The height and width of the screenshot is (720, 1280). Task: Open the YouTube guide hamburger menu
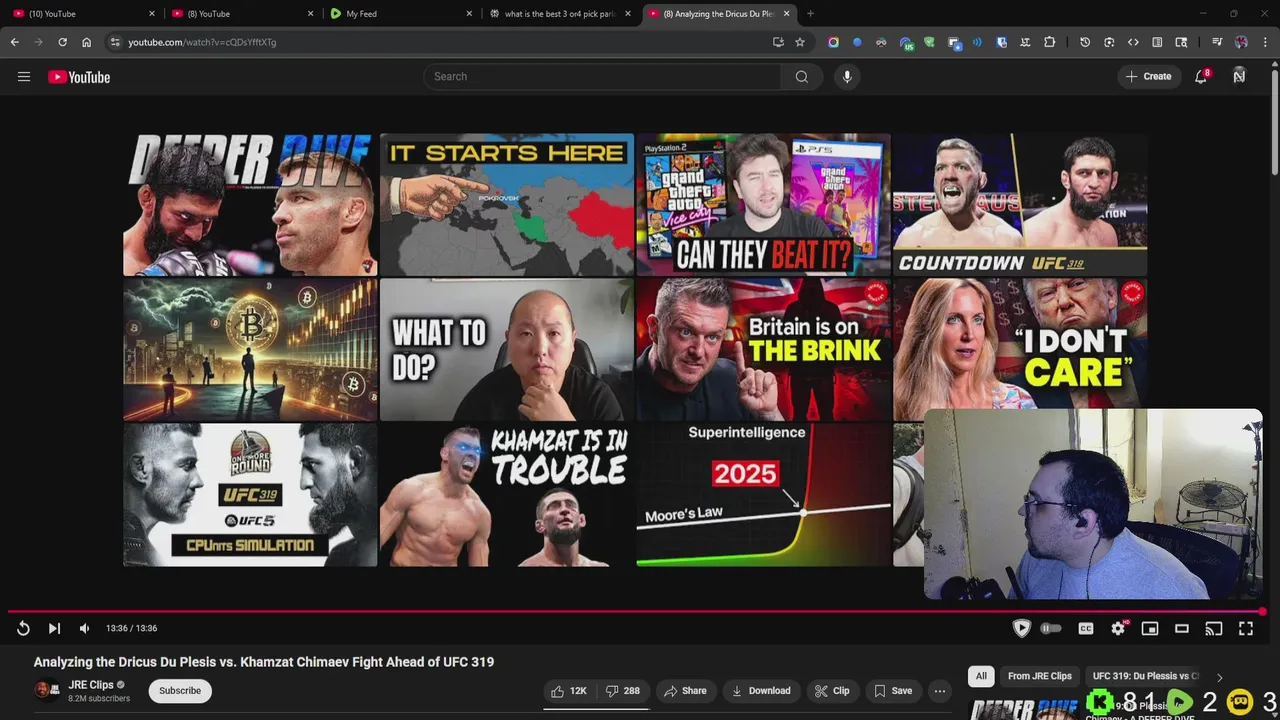(24, 77)
